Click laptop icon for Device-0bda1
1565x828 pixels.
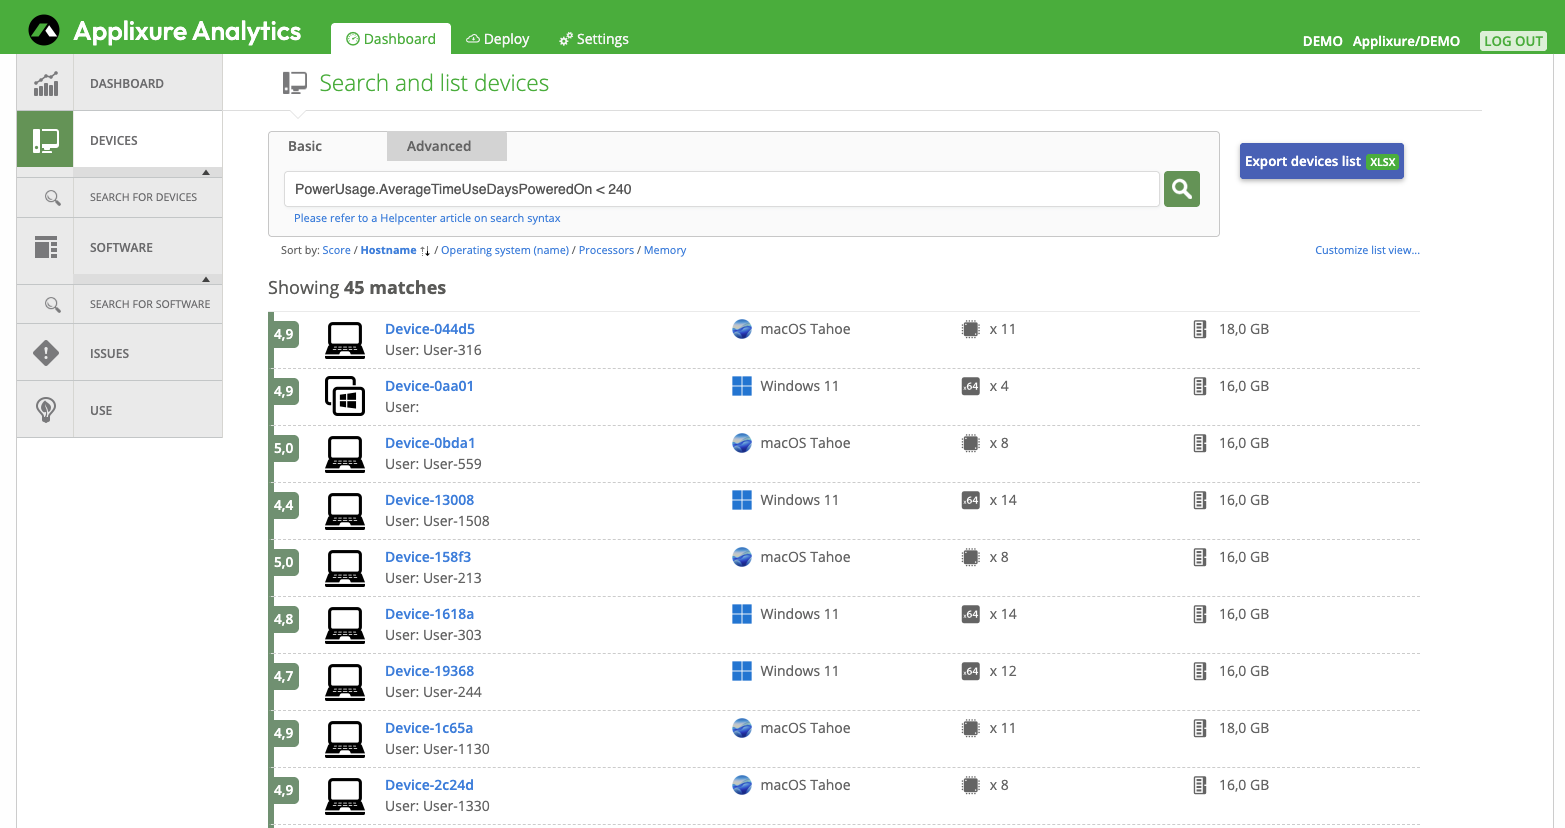point(345,454)
